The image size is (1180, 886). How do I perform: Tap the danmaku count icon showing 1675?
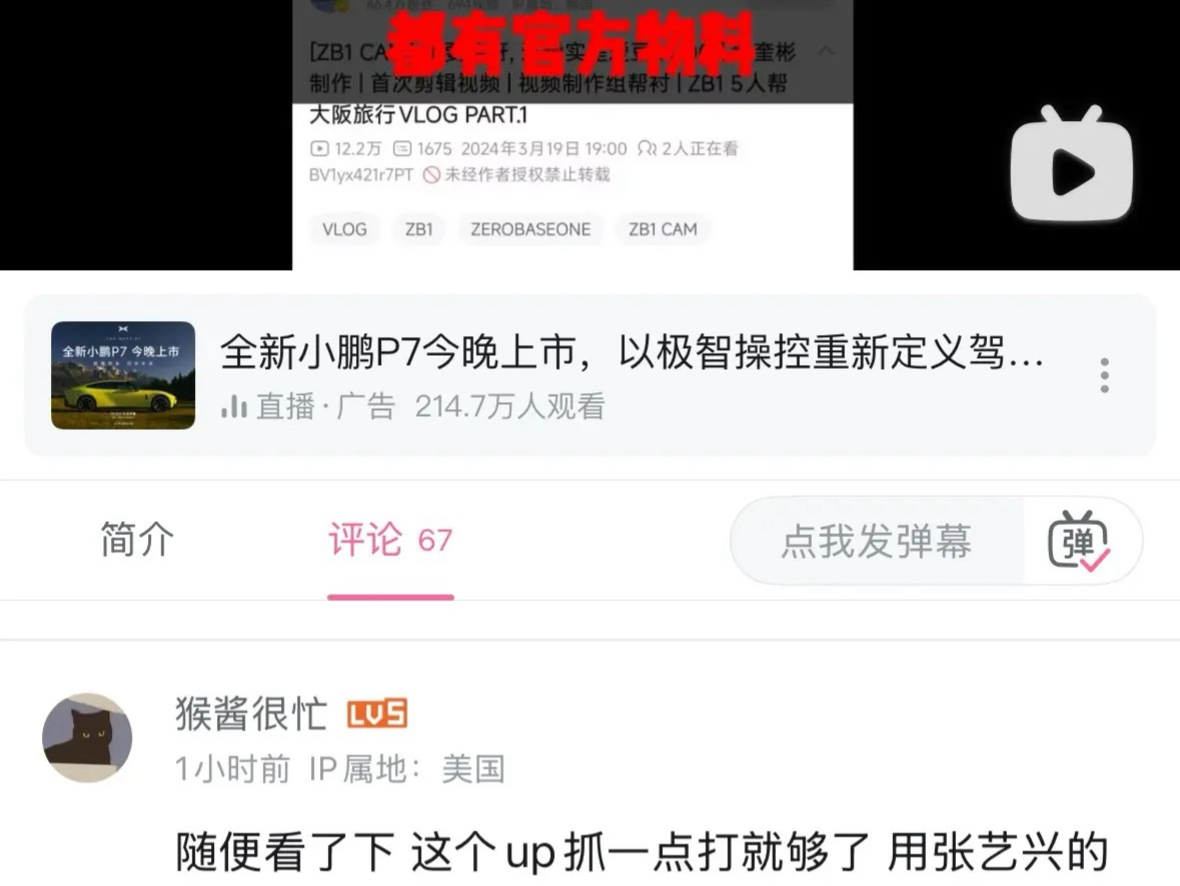point(403,149)
